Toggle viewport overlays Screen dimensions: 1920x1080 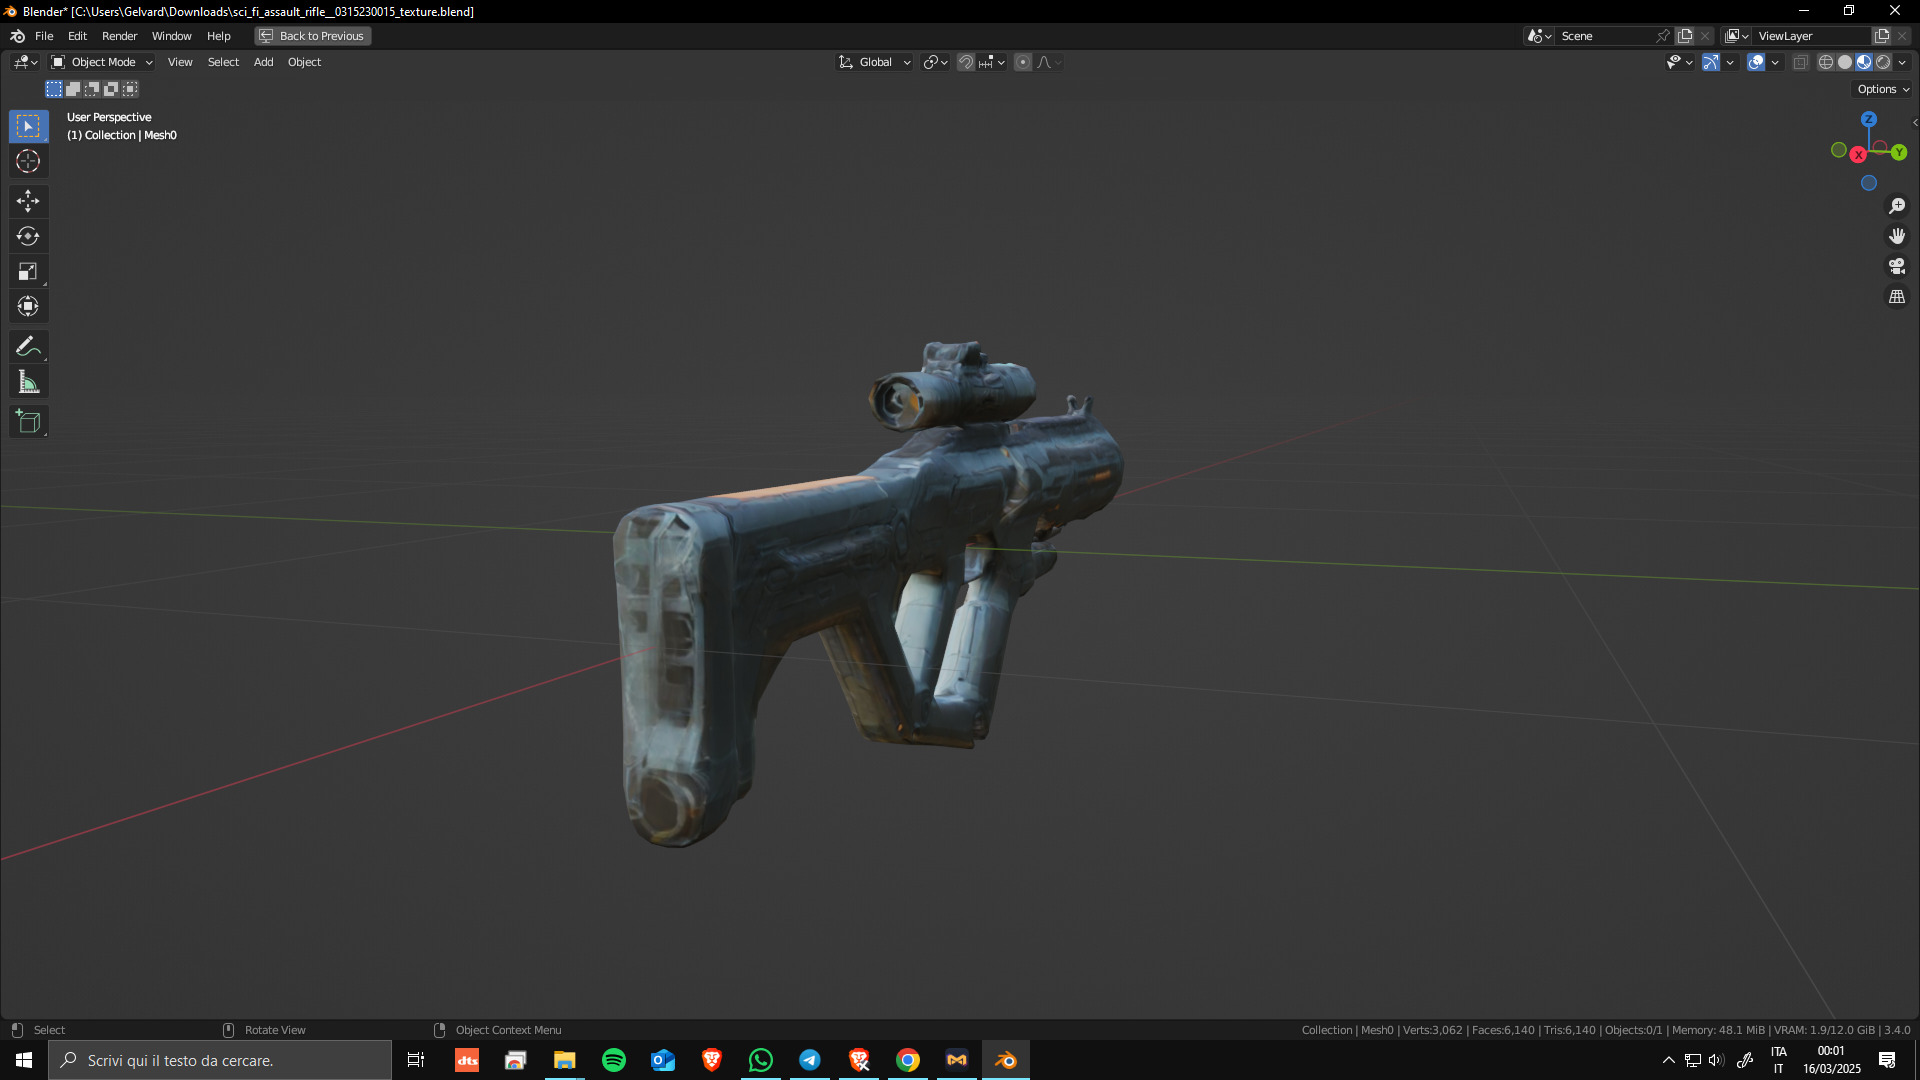pos(1756,62)
